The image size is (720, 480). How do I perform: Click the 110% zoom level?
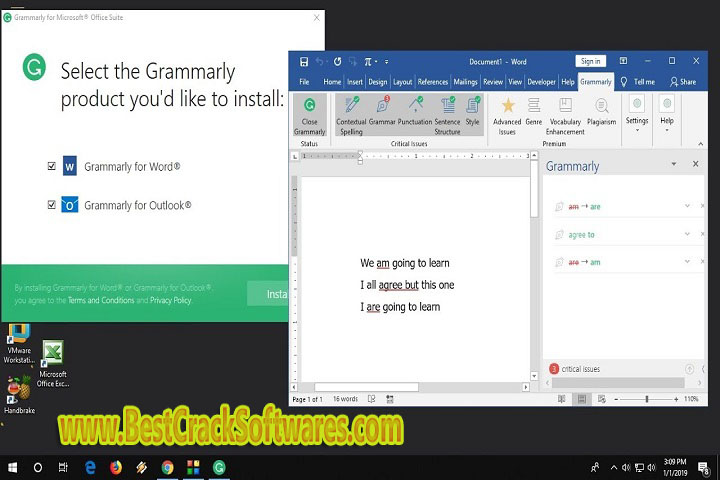pos(691,399)
